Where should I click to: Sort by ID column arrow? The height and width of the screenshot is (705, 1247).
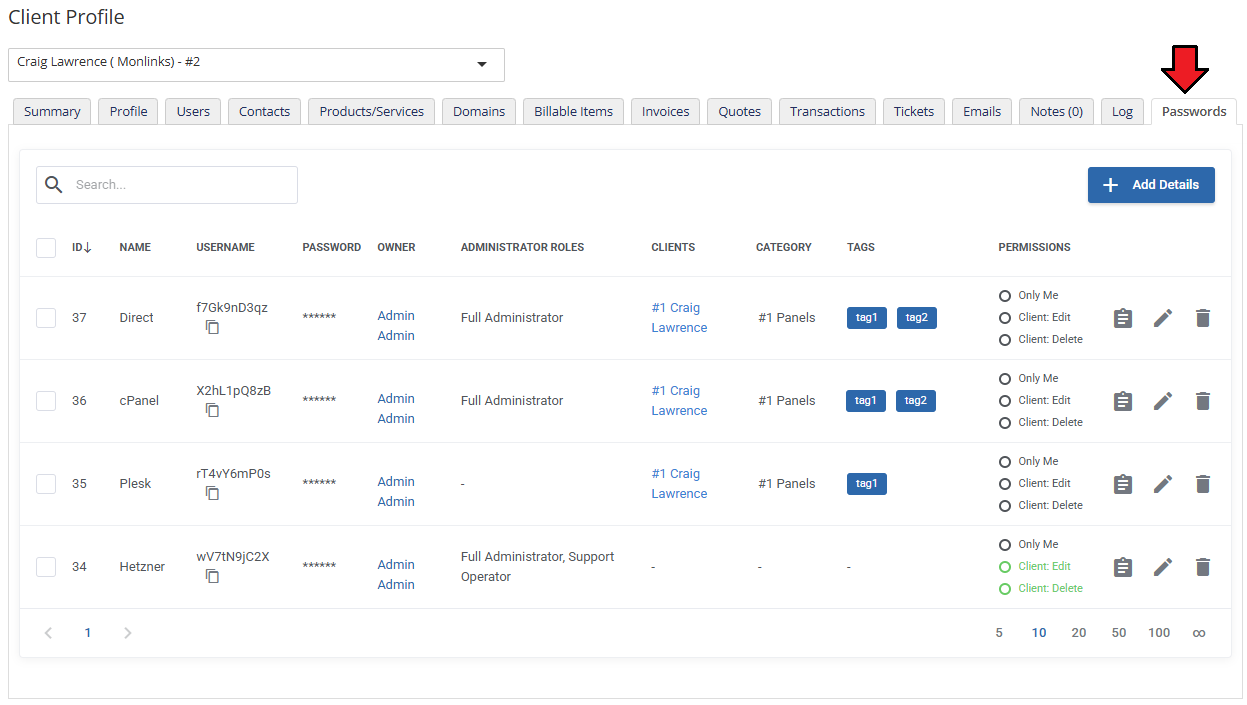coord(87,248)
